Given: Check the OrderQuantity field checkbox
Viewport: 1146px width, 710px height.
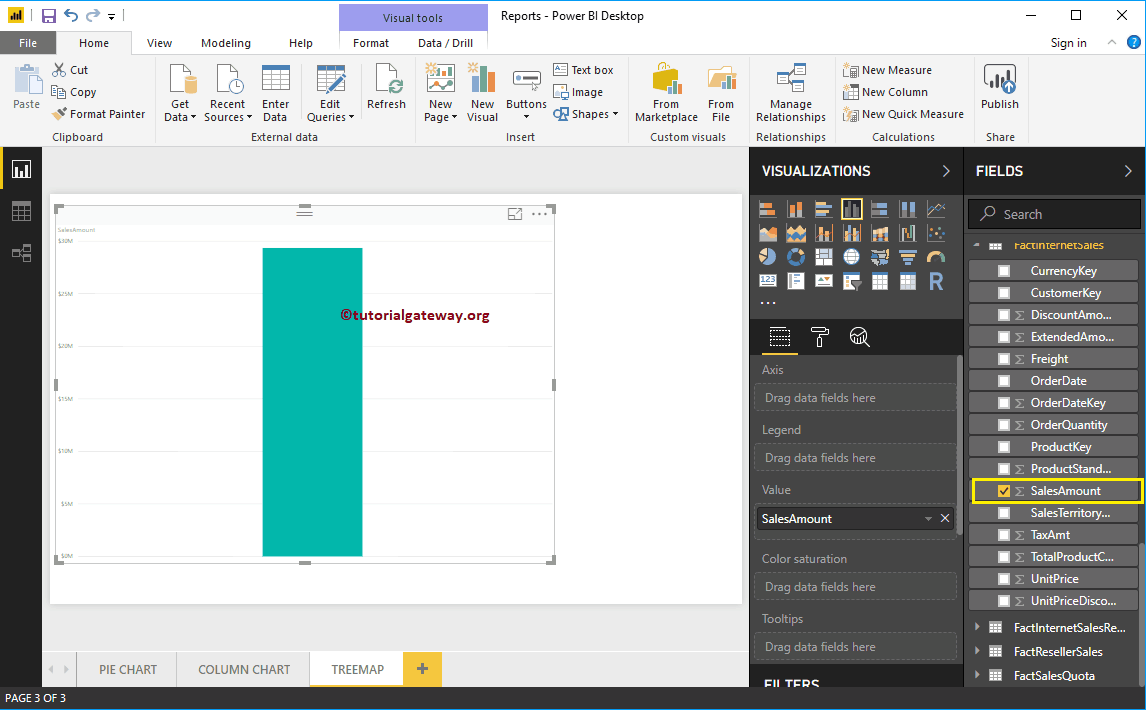Looking at the screenshot, I should click(x=1004, y=425).
